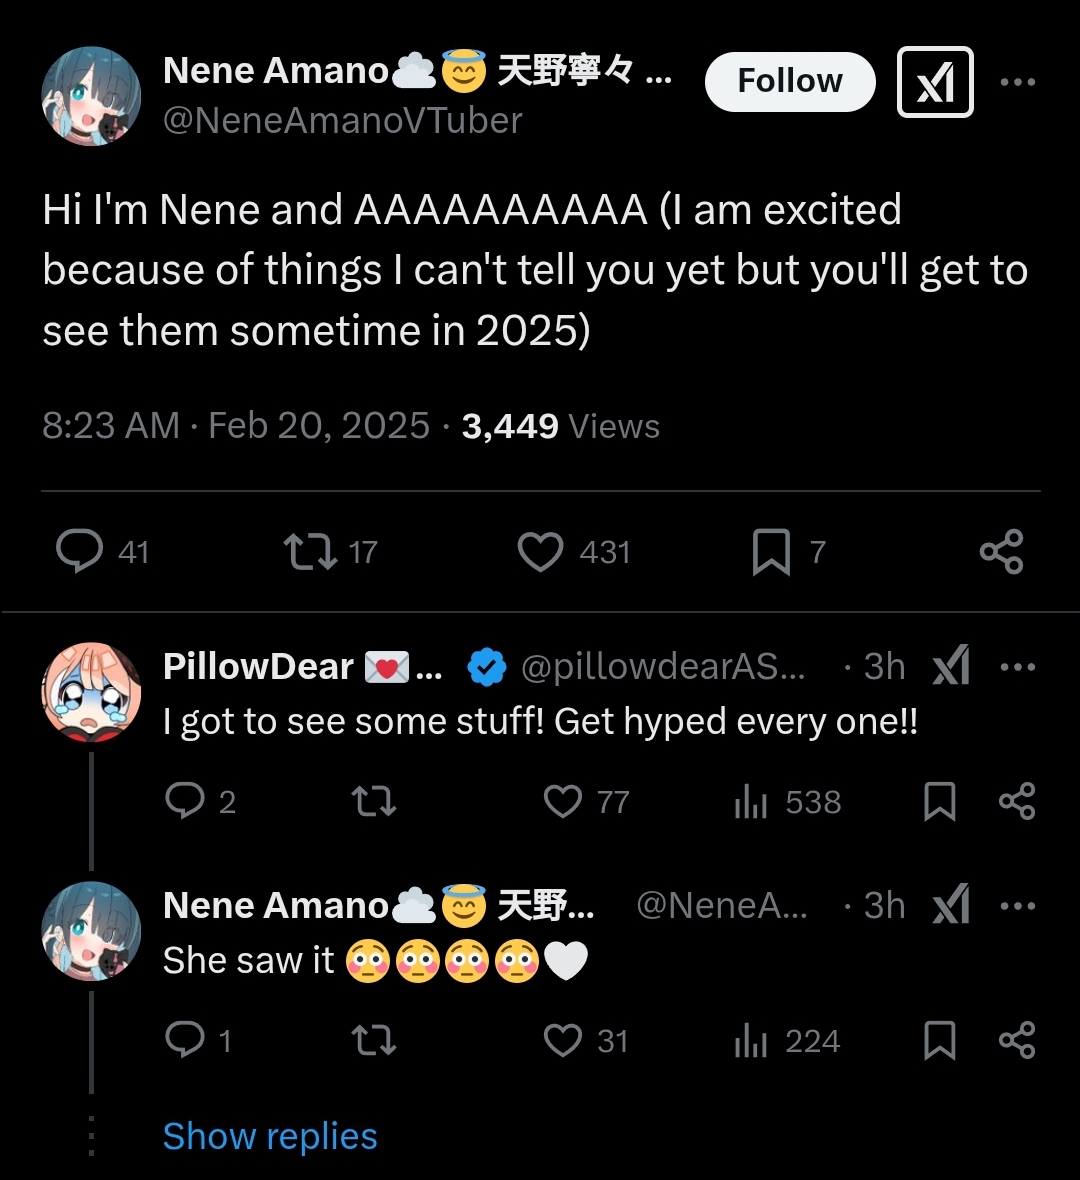
Task: Reply to the "She saw it" post
Action: point(185,1040)
